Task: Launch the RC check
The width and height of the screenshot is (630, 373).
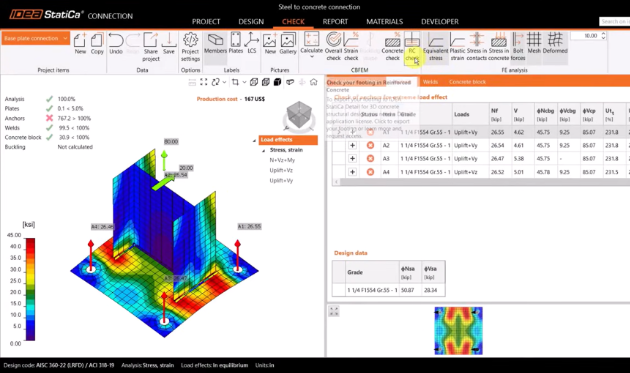Action: [x=412, y=47]
